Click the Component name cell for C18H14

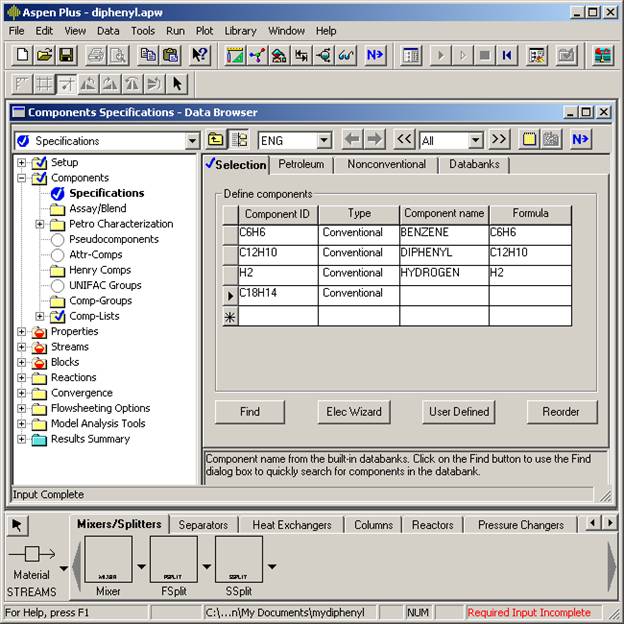click(444, 294)
